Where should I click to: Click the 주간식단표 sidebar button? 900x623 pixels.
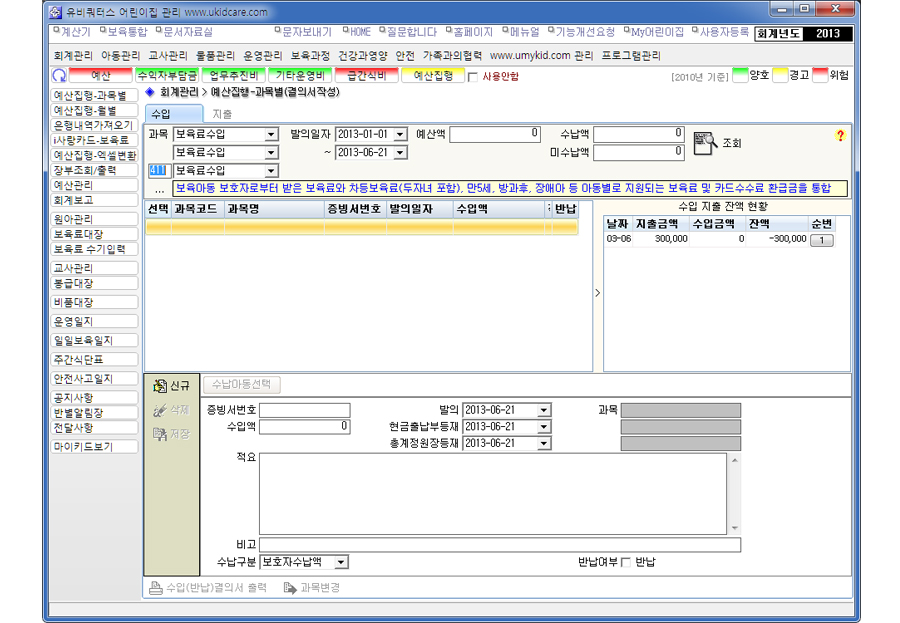tap(95, 359)
